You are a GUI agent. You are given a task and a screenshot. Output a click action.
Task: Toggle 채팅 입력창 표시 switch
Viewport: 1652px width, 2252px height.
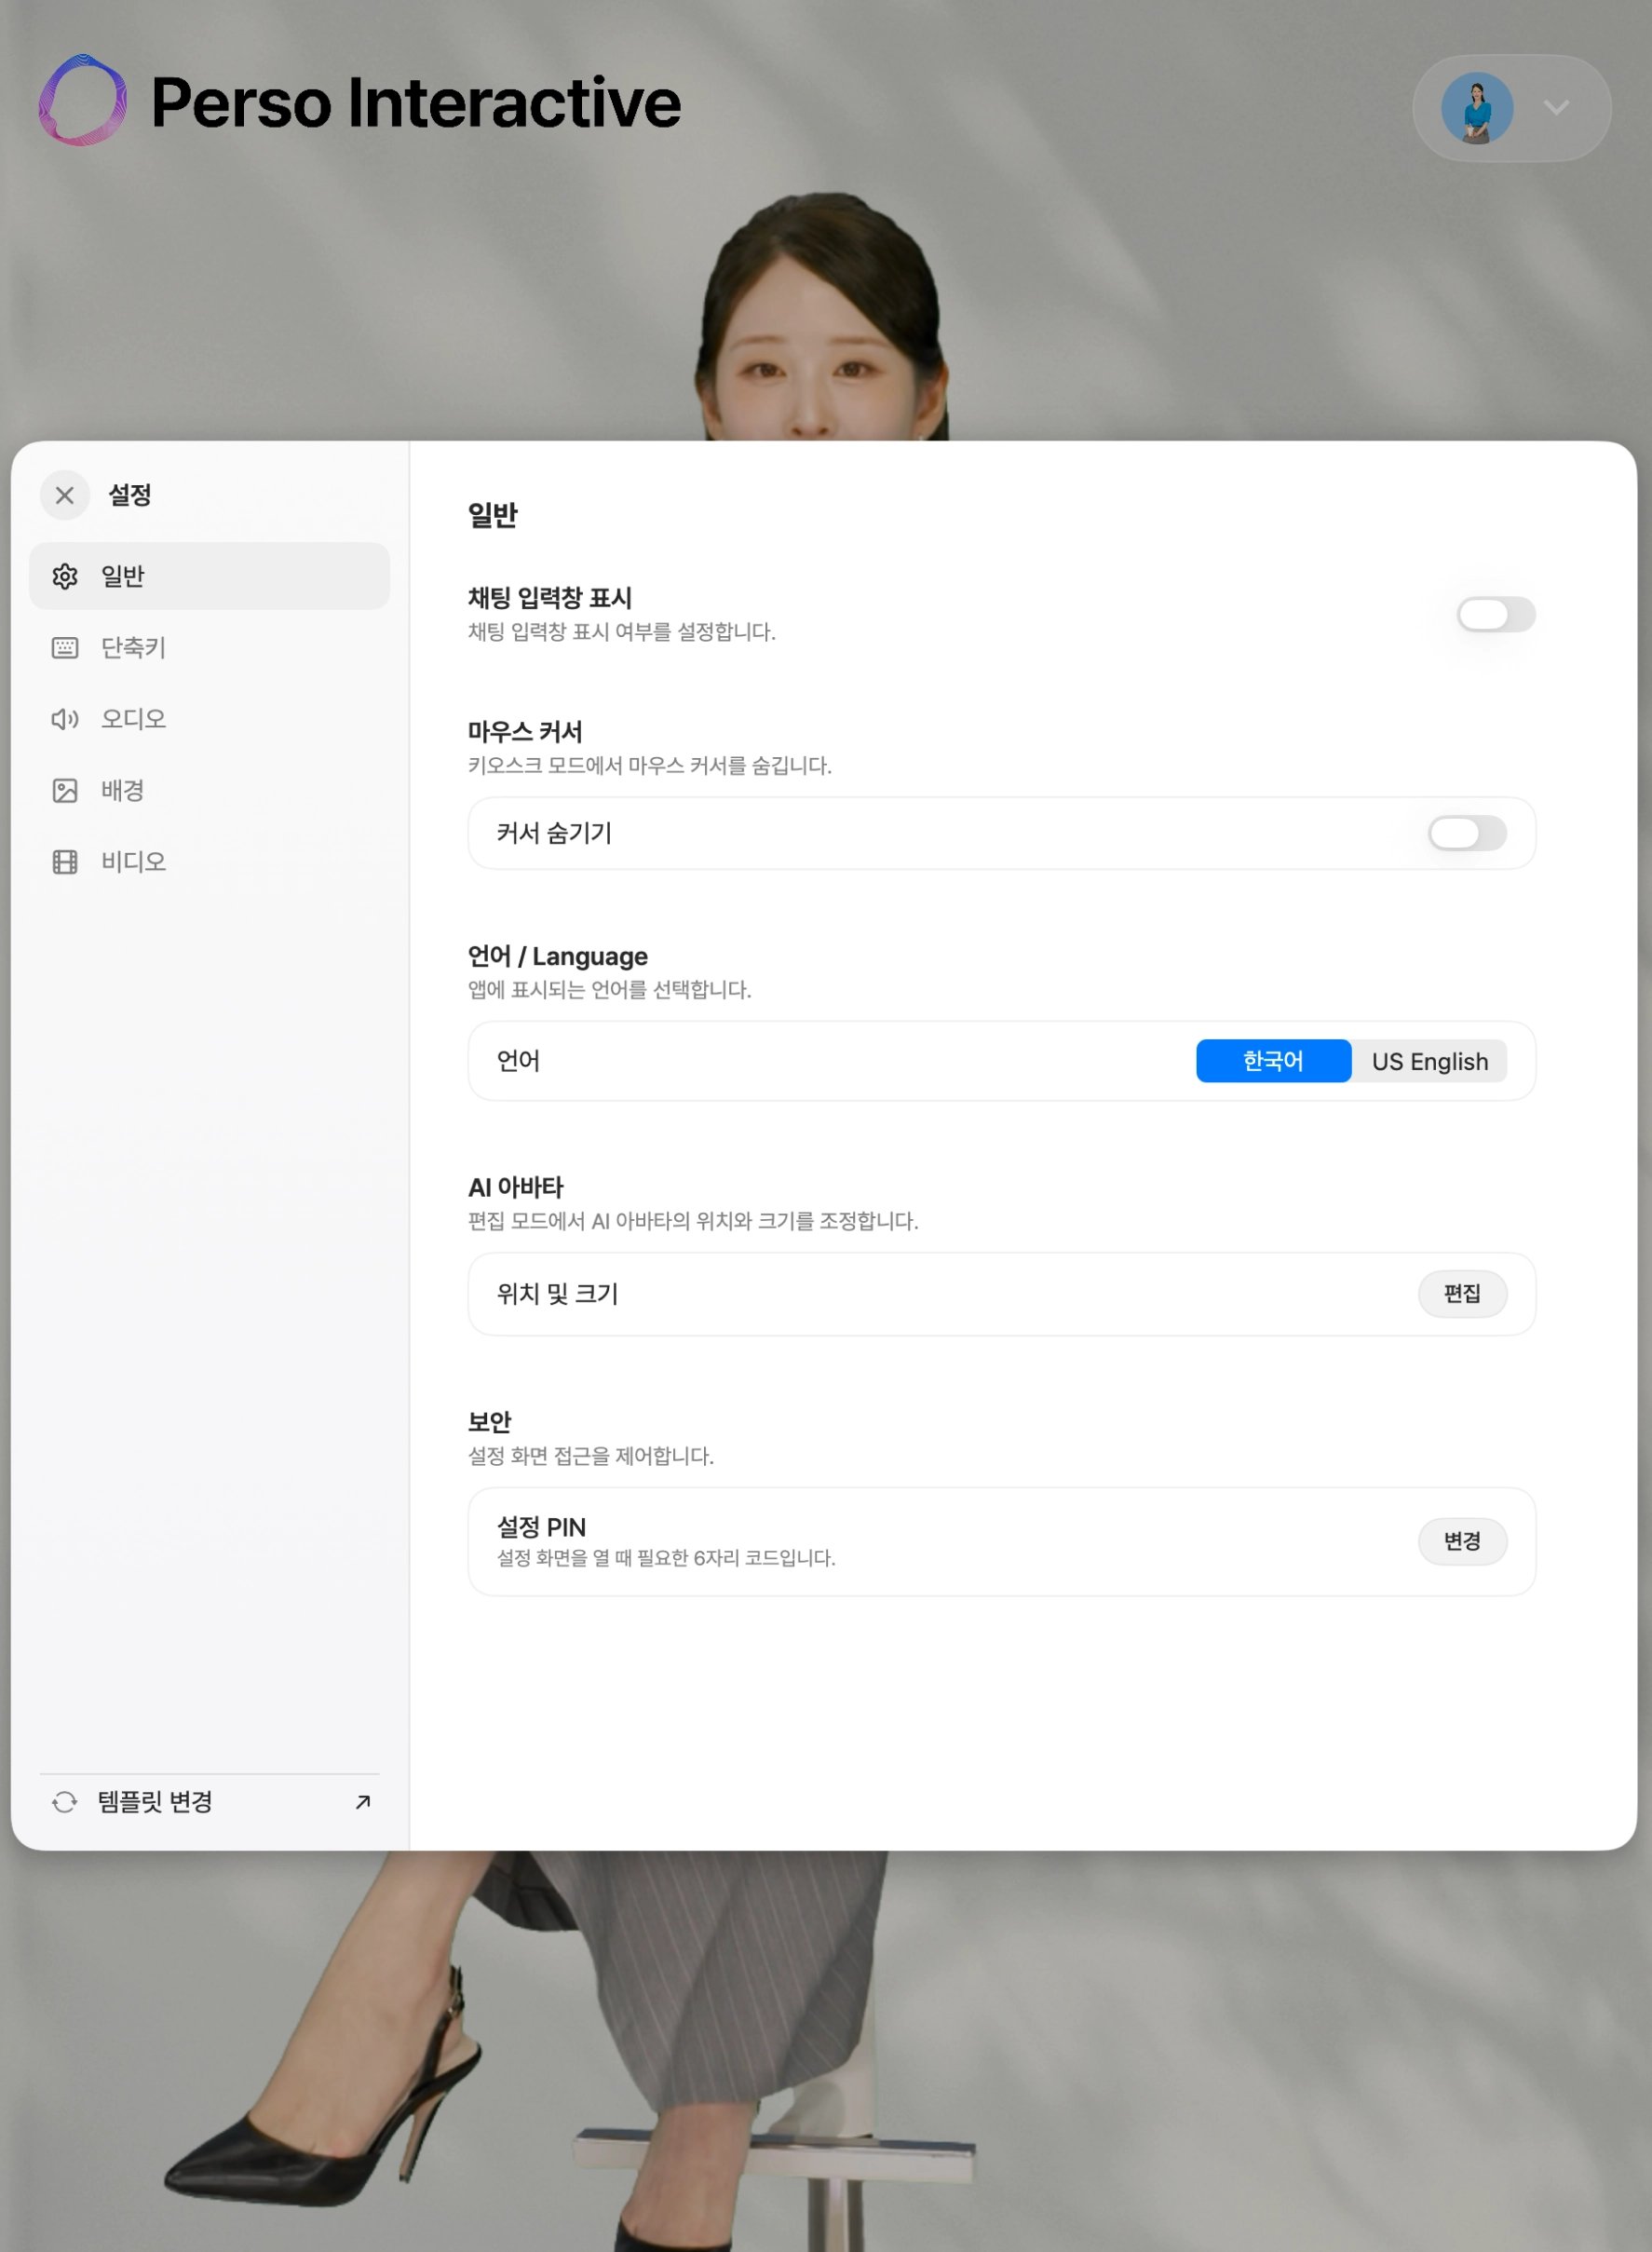click(x=1496, y=614)
